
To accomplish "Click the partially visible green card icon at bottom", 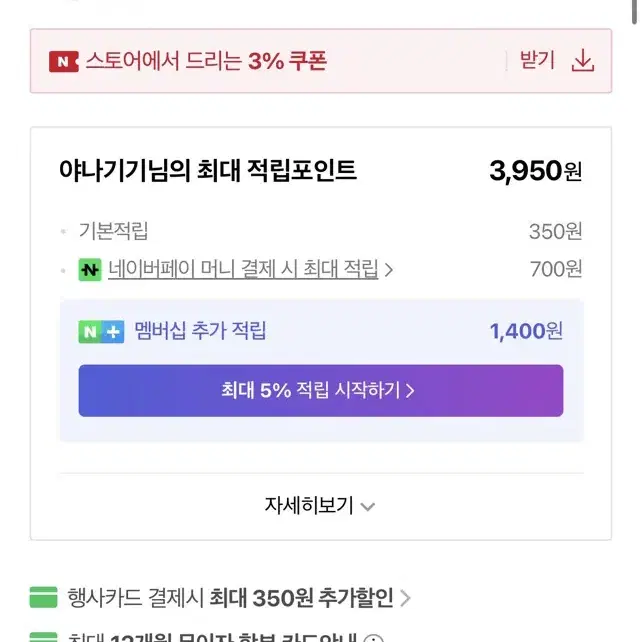I will tap(43, 637).
